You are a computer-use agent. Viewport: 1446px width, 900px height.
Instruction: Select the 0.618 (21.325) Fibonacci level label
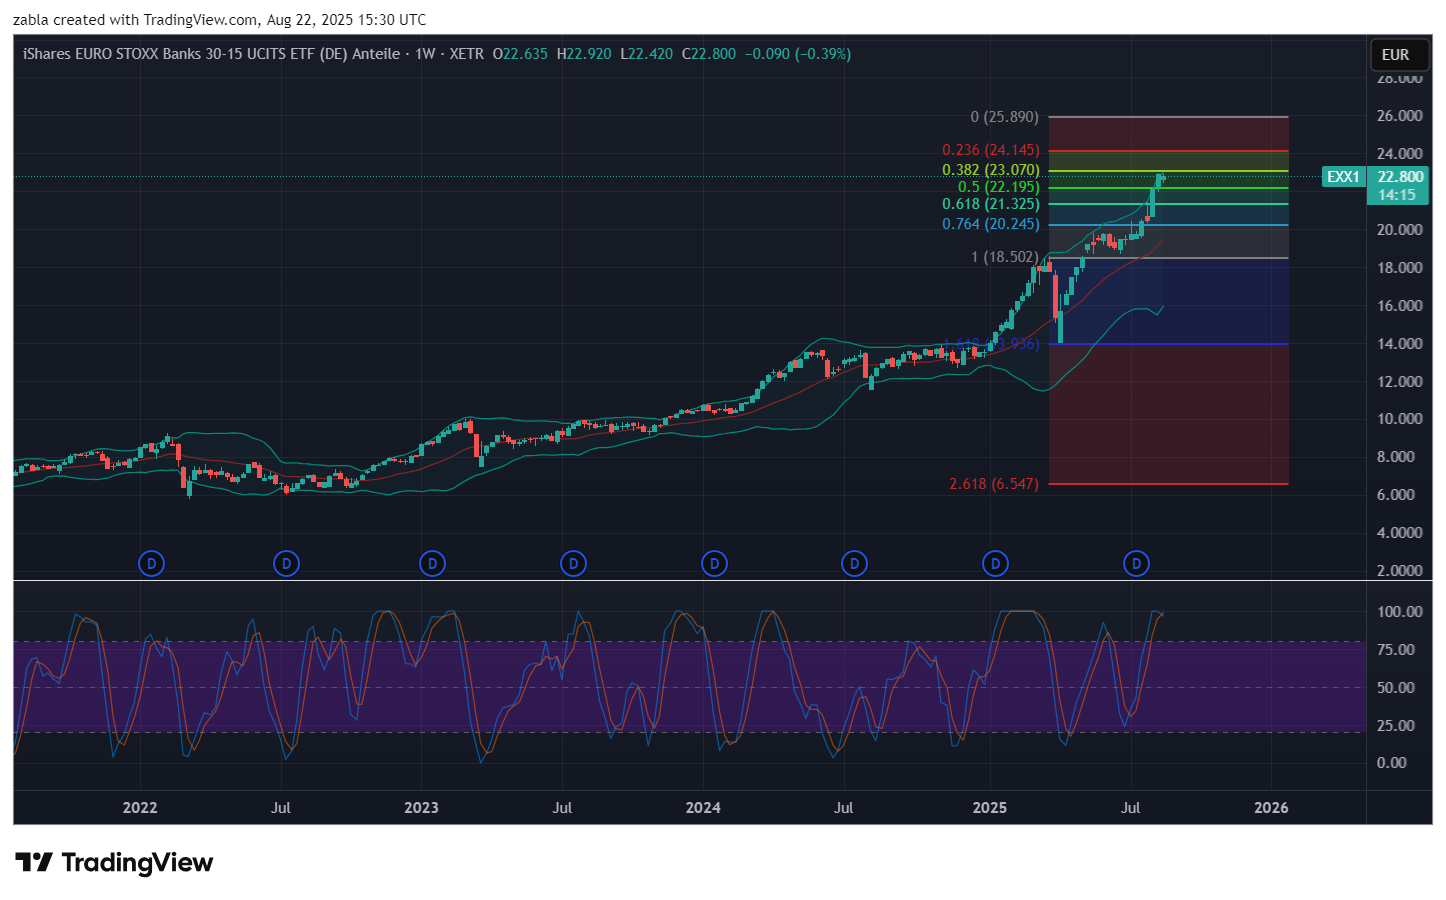990,204
